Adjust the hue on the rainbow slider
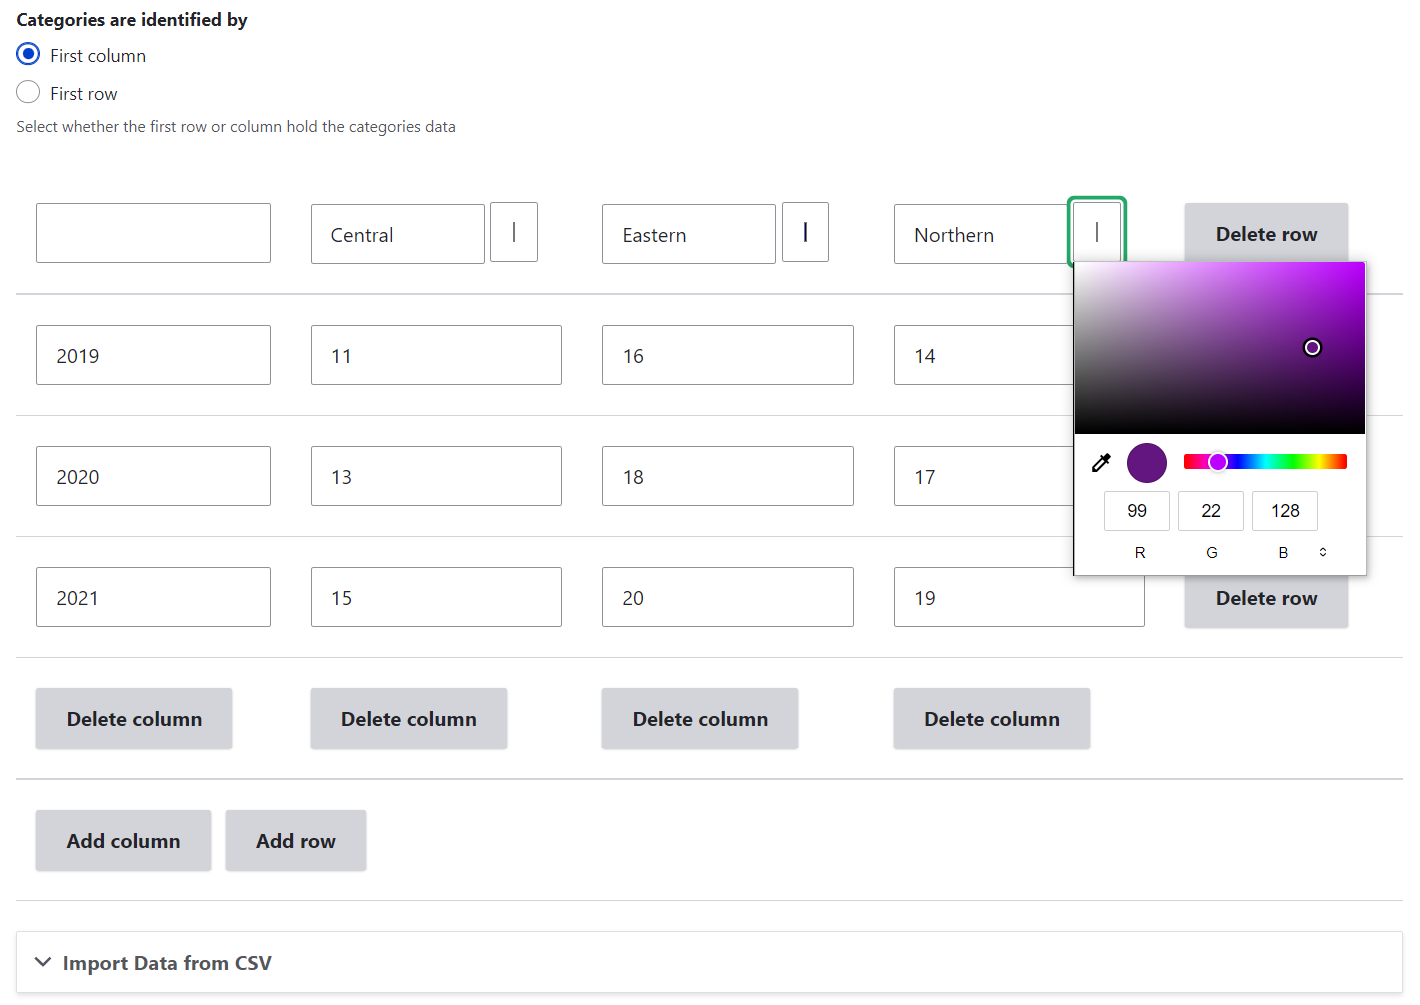Screen dimensions: 1420x1005 (x=1265, y=461)
